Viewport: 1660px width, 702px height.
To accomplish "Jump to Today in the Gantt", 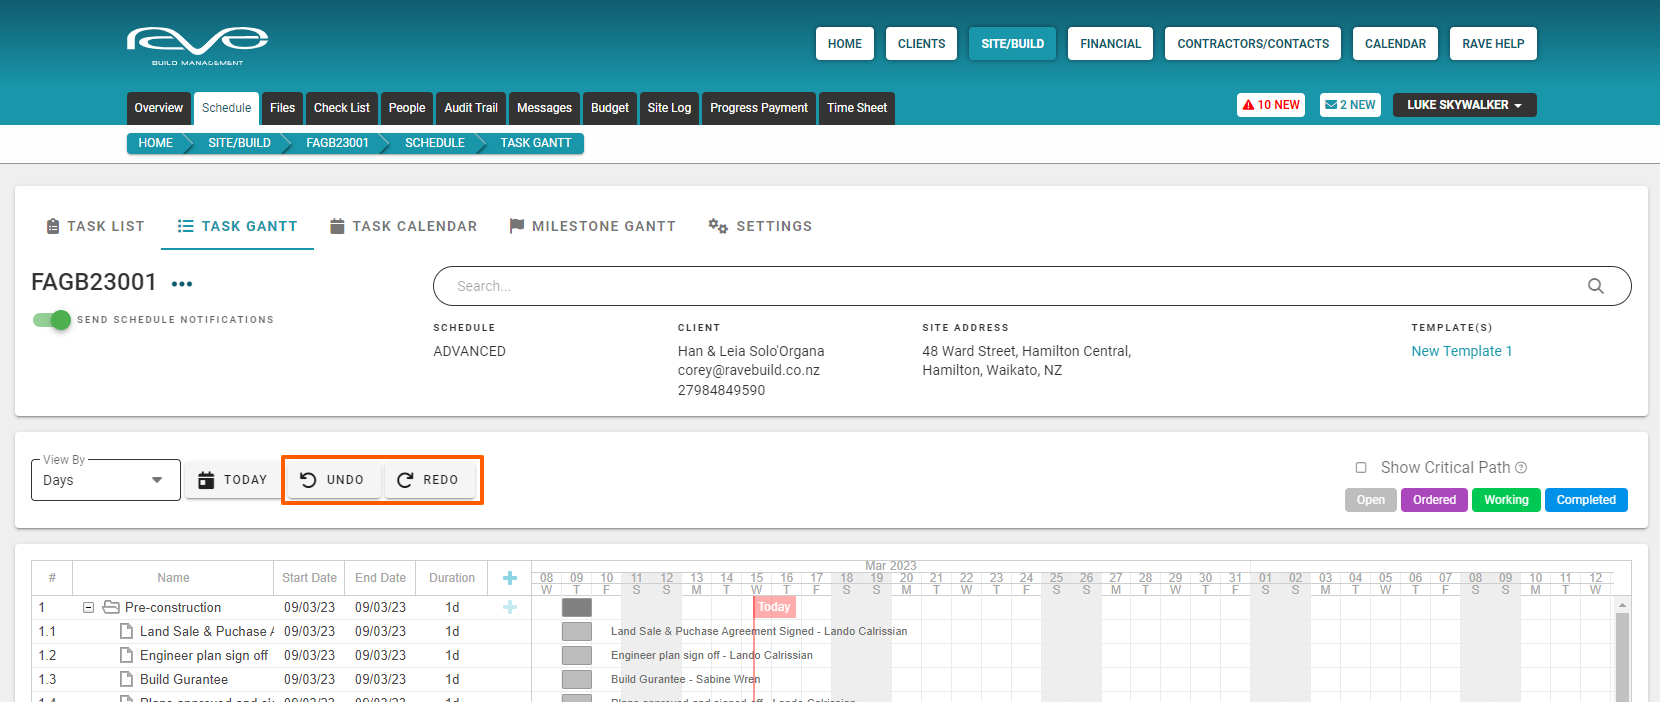I will [x=232, y=480].
